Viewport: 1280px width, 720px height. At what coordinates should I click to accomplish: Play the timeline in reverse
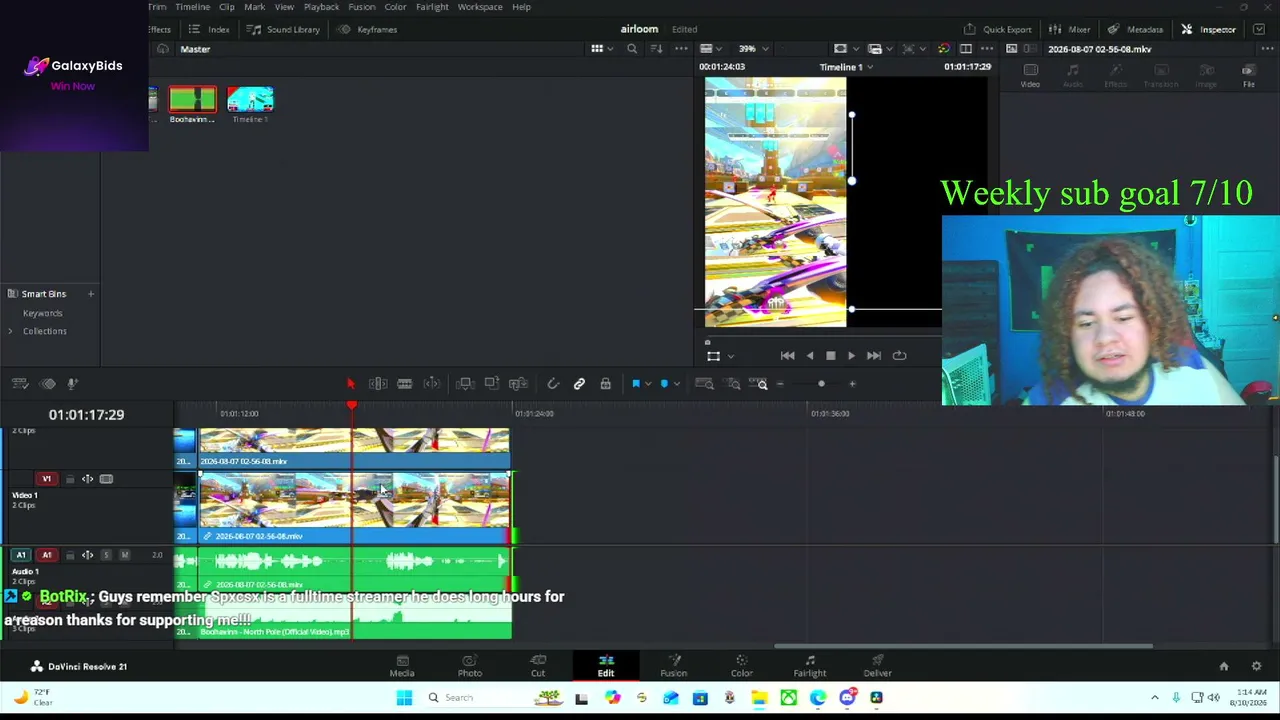click(x=809, y=355)
